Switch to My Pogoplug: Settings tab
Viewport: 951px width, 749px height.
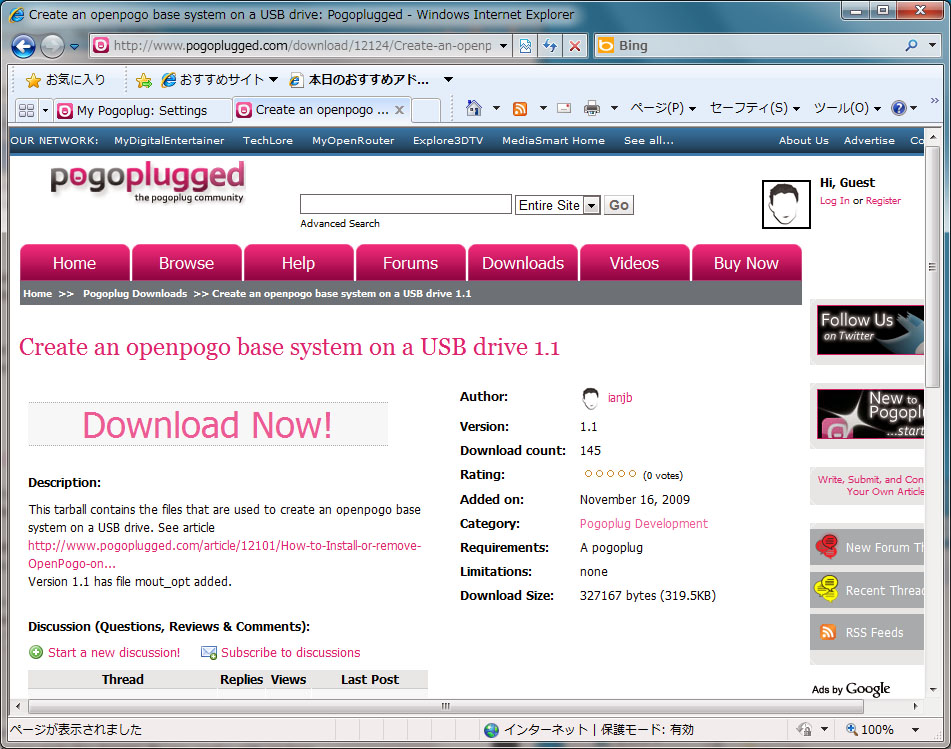[143, 110]
